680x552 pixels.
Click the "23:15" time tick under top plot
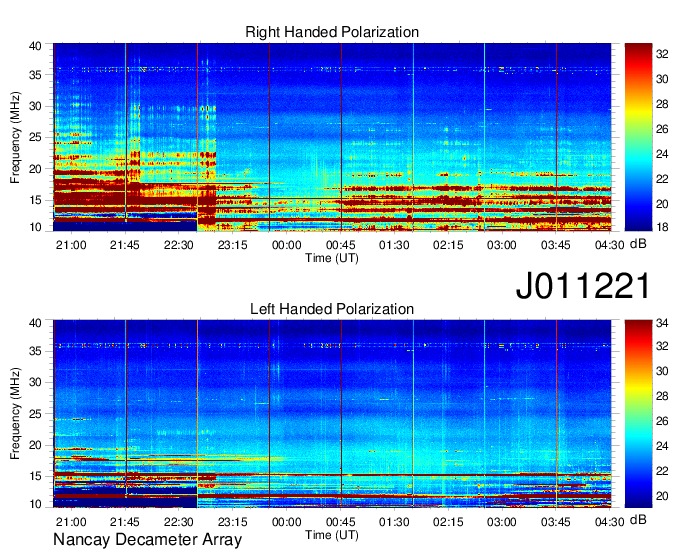232,245
